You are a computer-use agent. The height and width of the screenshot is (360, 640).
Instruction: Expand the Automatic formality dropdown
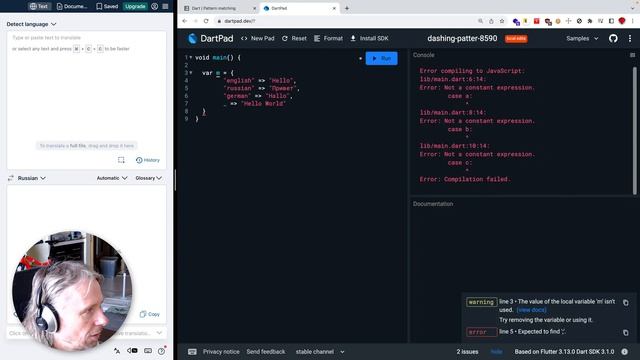[112, 178]
